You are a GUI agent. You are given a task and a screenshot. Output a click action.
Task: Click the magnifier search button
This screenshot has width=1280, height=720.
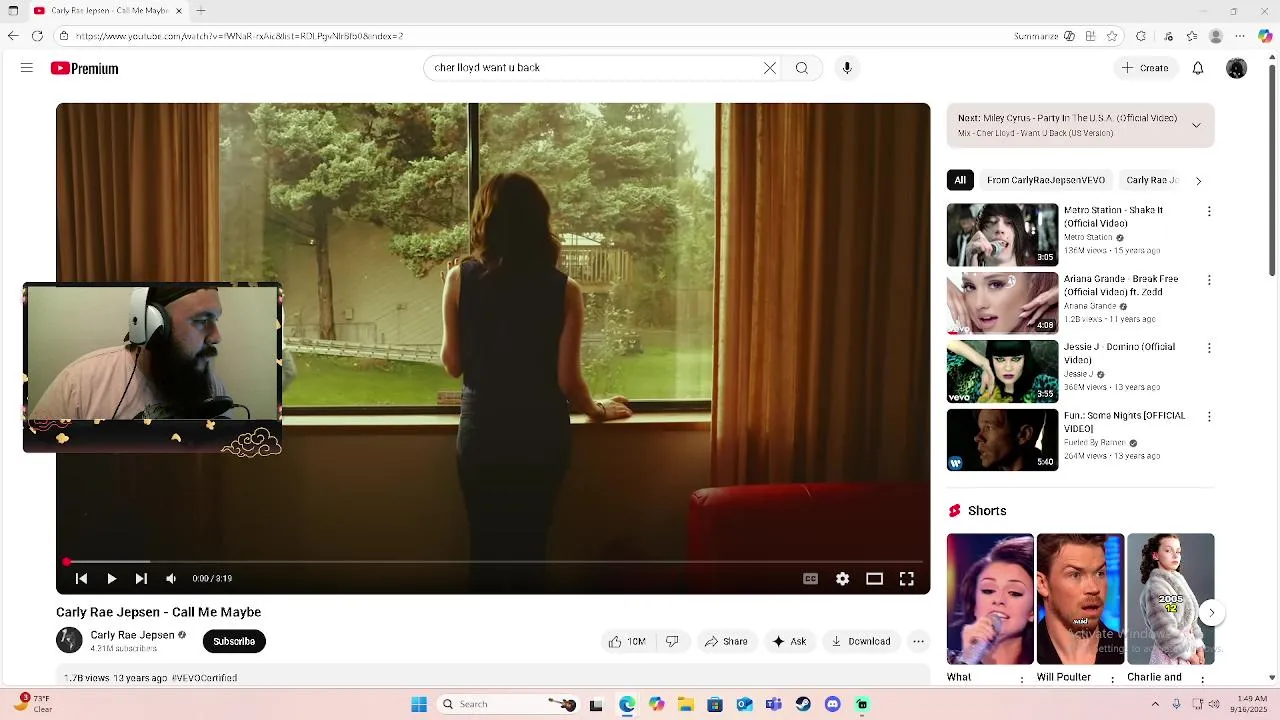802,68
